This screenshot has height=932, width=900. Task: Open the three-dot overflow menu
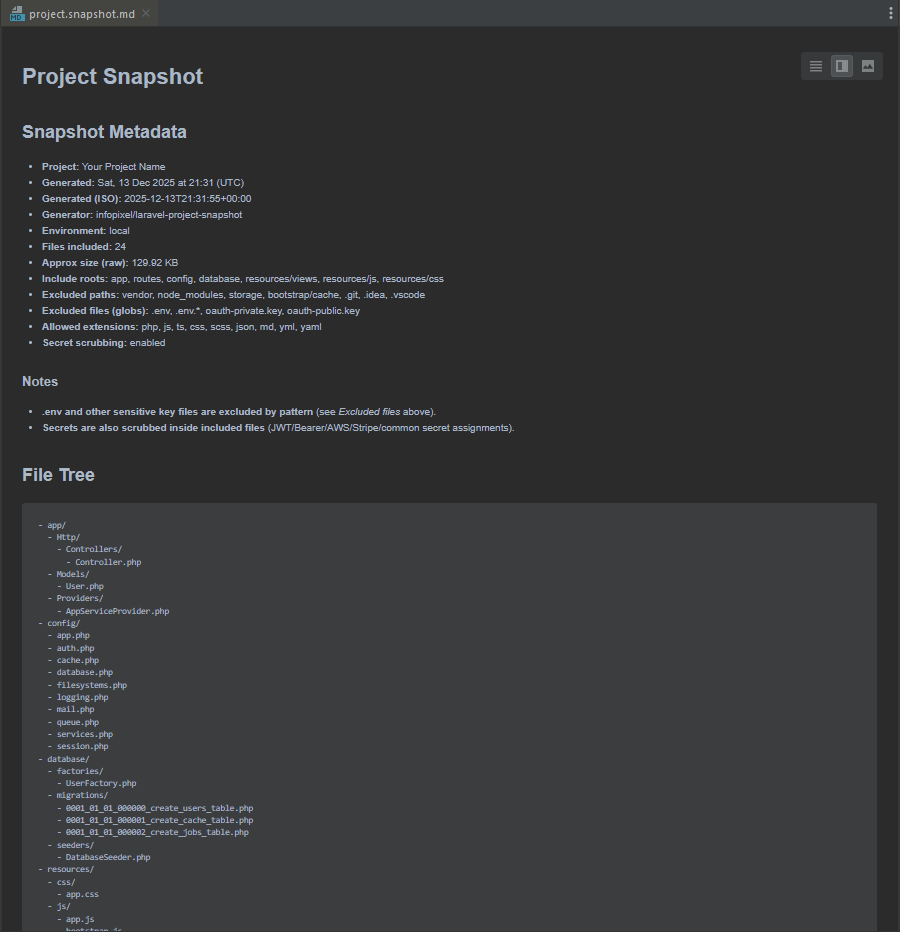889,12
